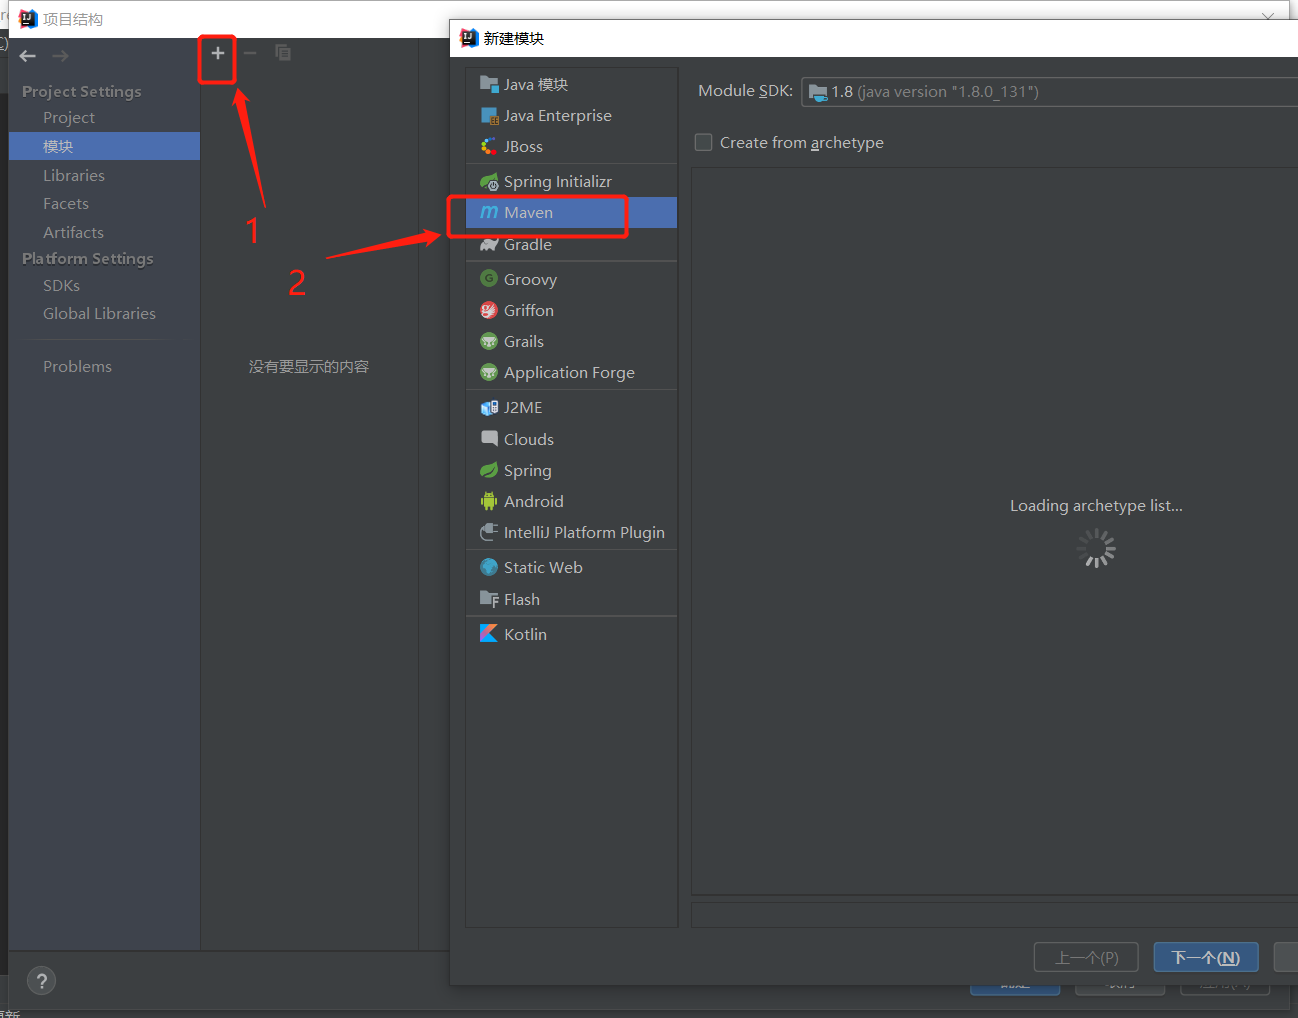Choose the Spring Initializr icon
Image resolution: width=1298 pixels, height=1018 pixels.
point(489,182)
